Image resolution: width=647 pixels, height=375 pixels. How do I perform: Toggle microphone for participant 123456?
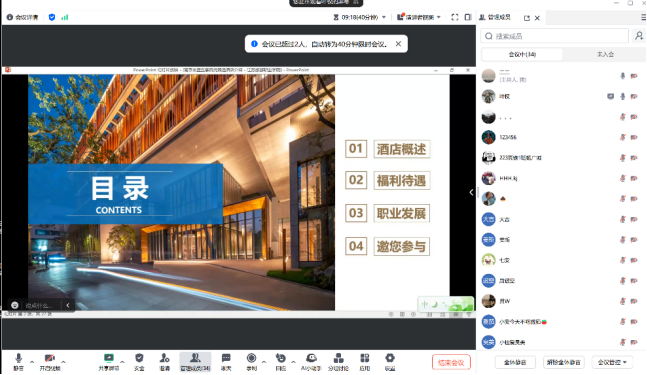[x=623, y=137]
